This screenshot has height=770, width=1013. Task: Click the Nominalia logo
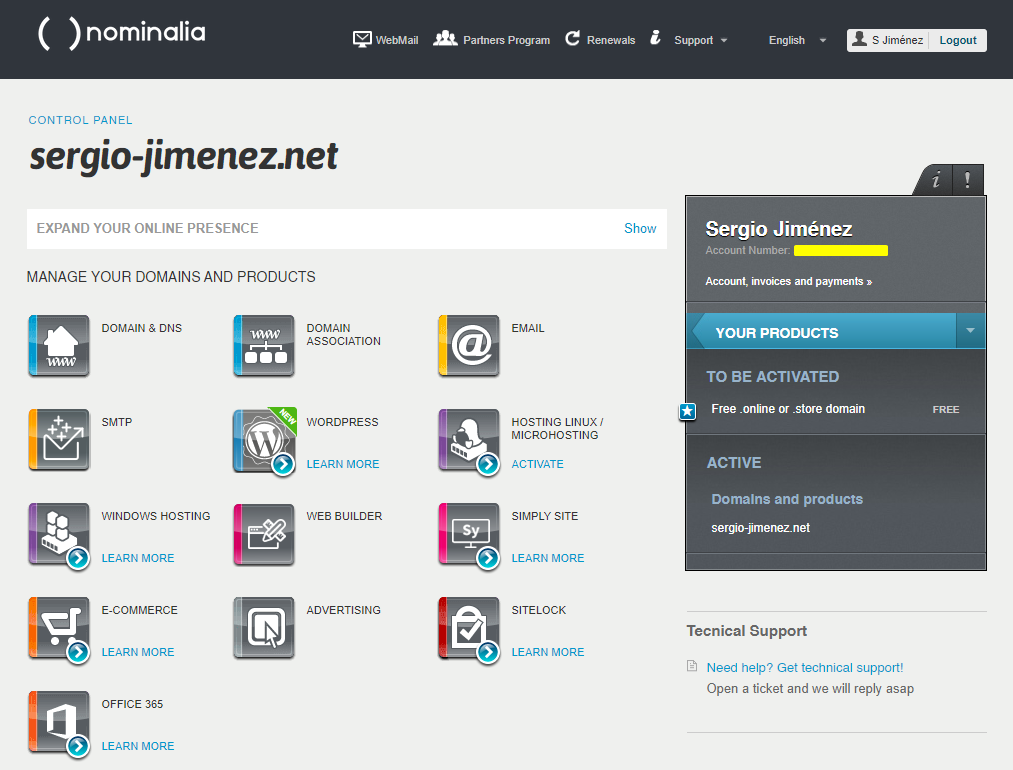pyautogui.click(x=121, y=33)
